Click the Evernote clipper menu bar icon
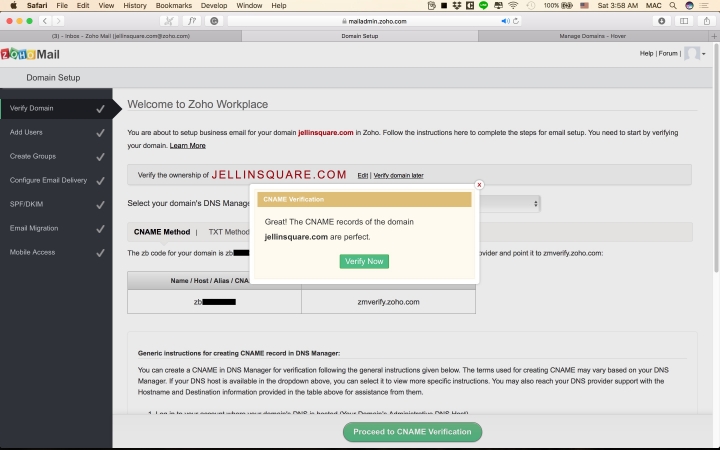Screen dimensions: 720x450 point(431,6)
